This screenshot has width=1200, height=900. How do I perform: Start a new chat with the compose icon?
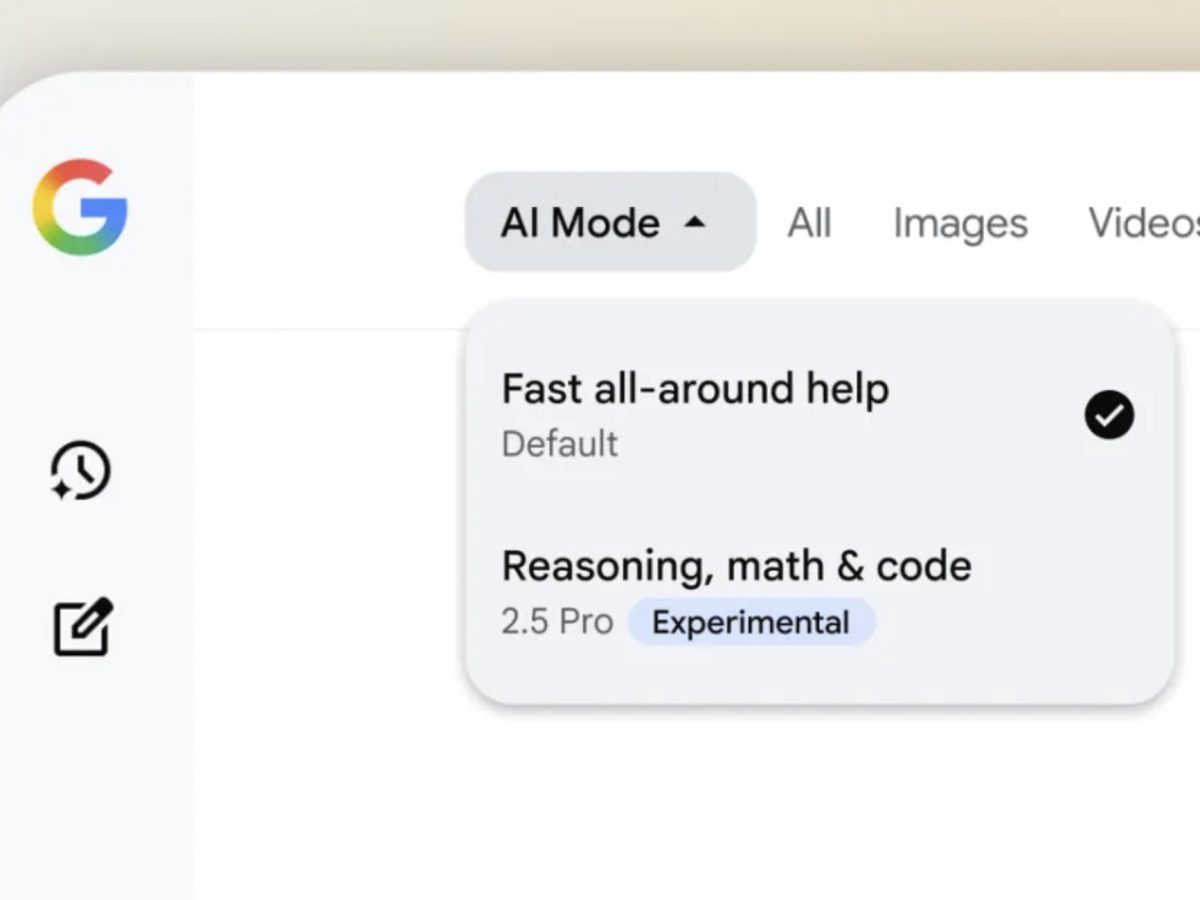click(x=82, y=627)
